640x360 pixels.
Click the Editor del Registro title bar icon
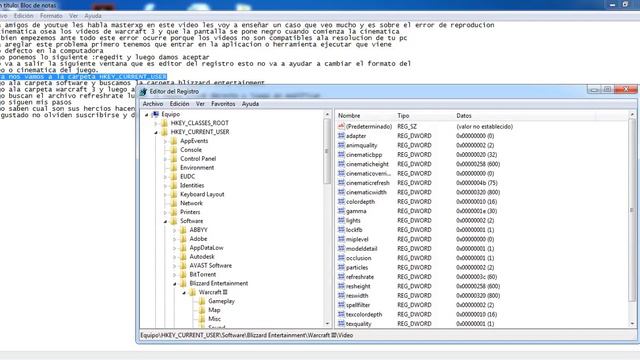[143, 92]
